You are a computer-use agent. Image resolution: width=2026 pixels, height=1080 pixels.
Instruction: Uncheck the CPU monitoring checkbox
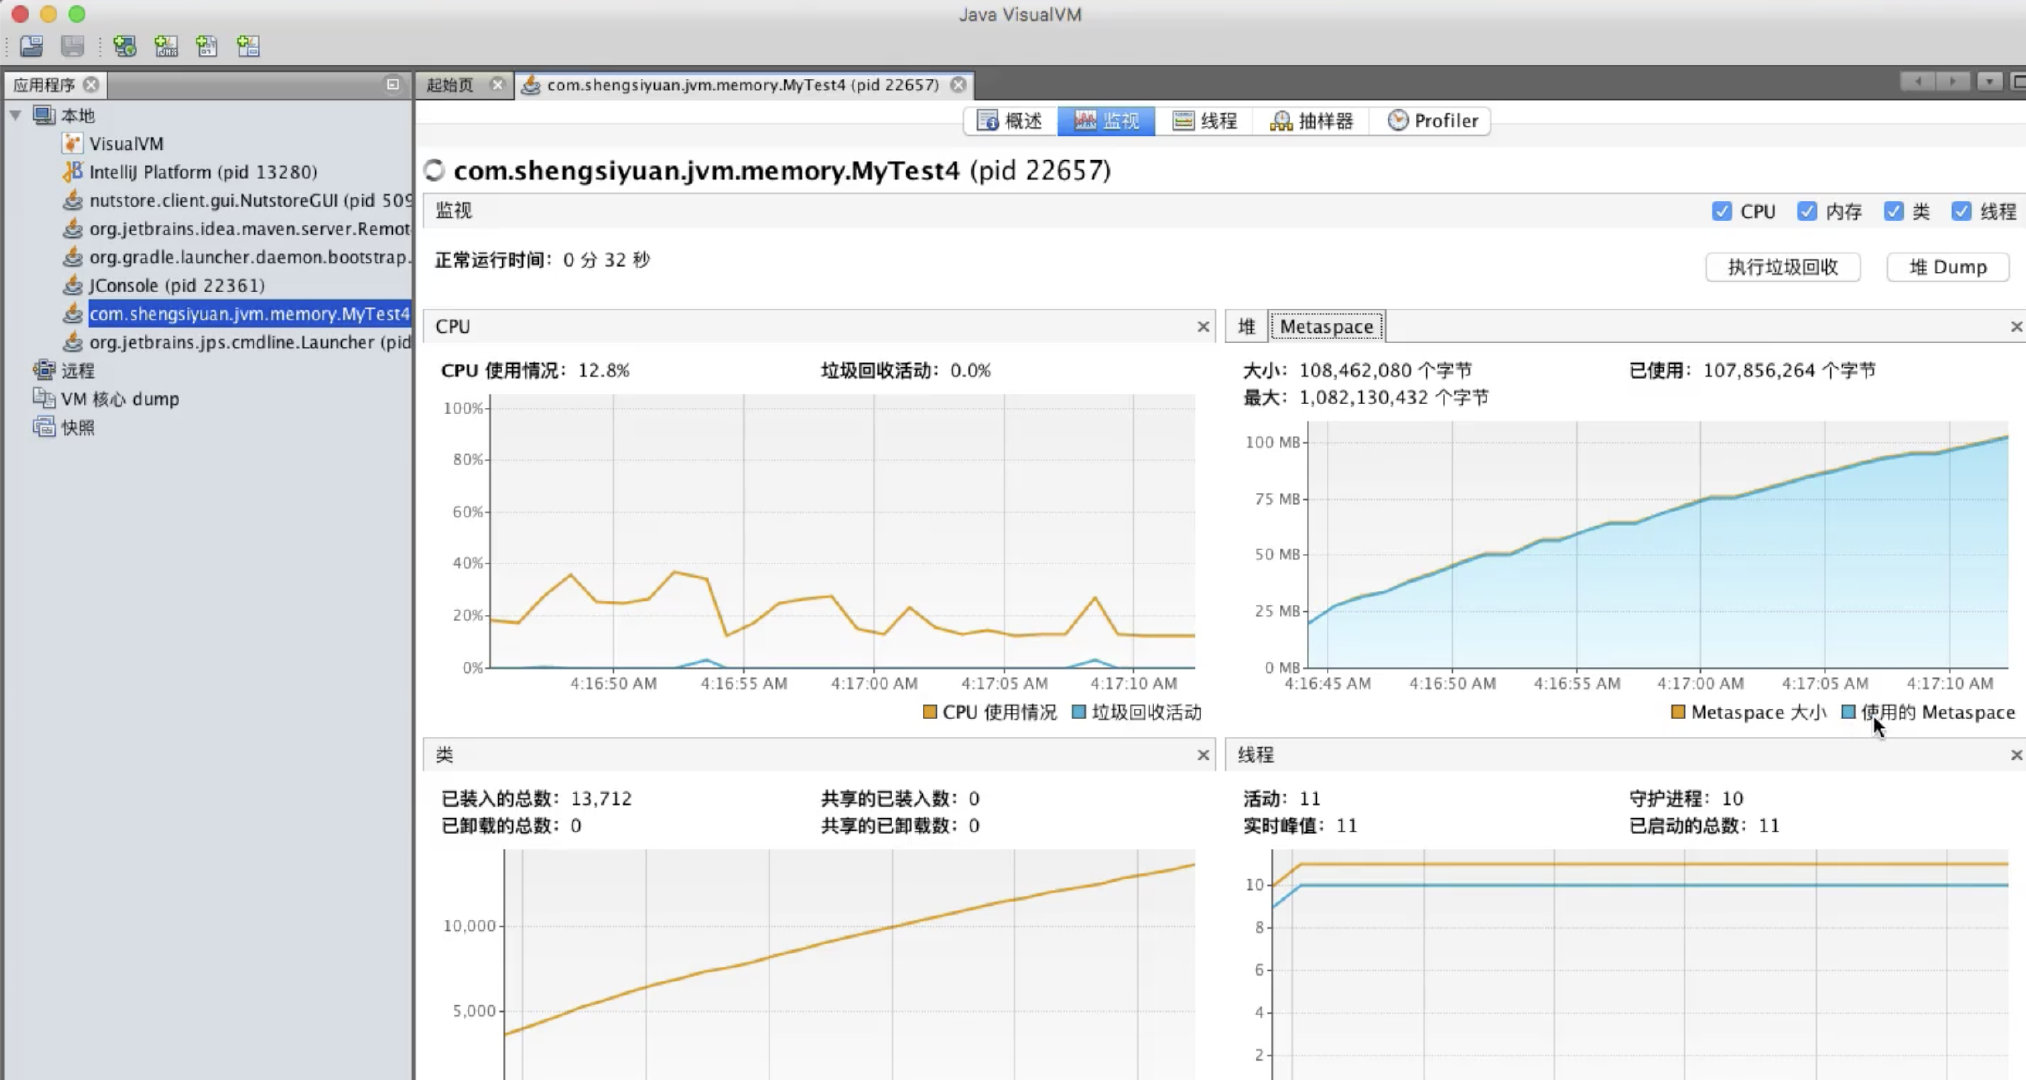pos(1722,211)
